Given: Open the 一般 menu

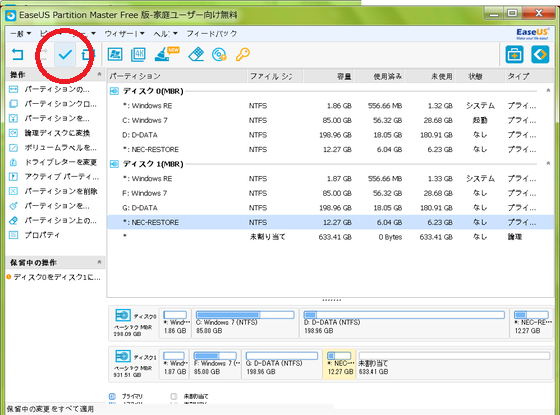Looking at the screenshot, I should point(20,34).
